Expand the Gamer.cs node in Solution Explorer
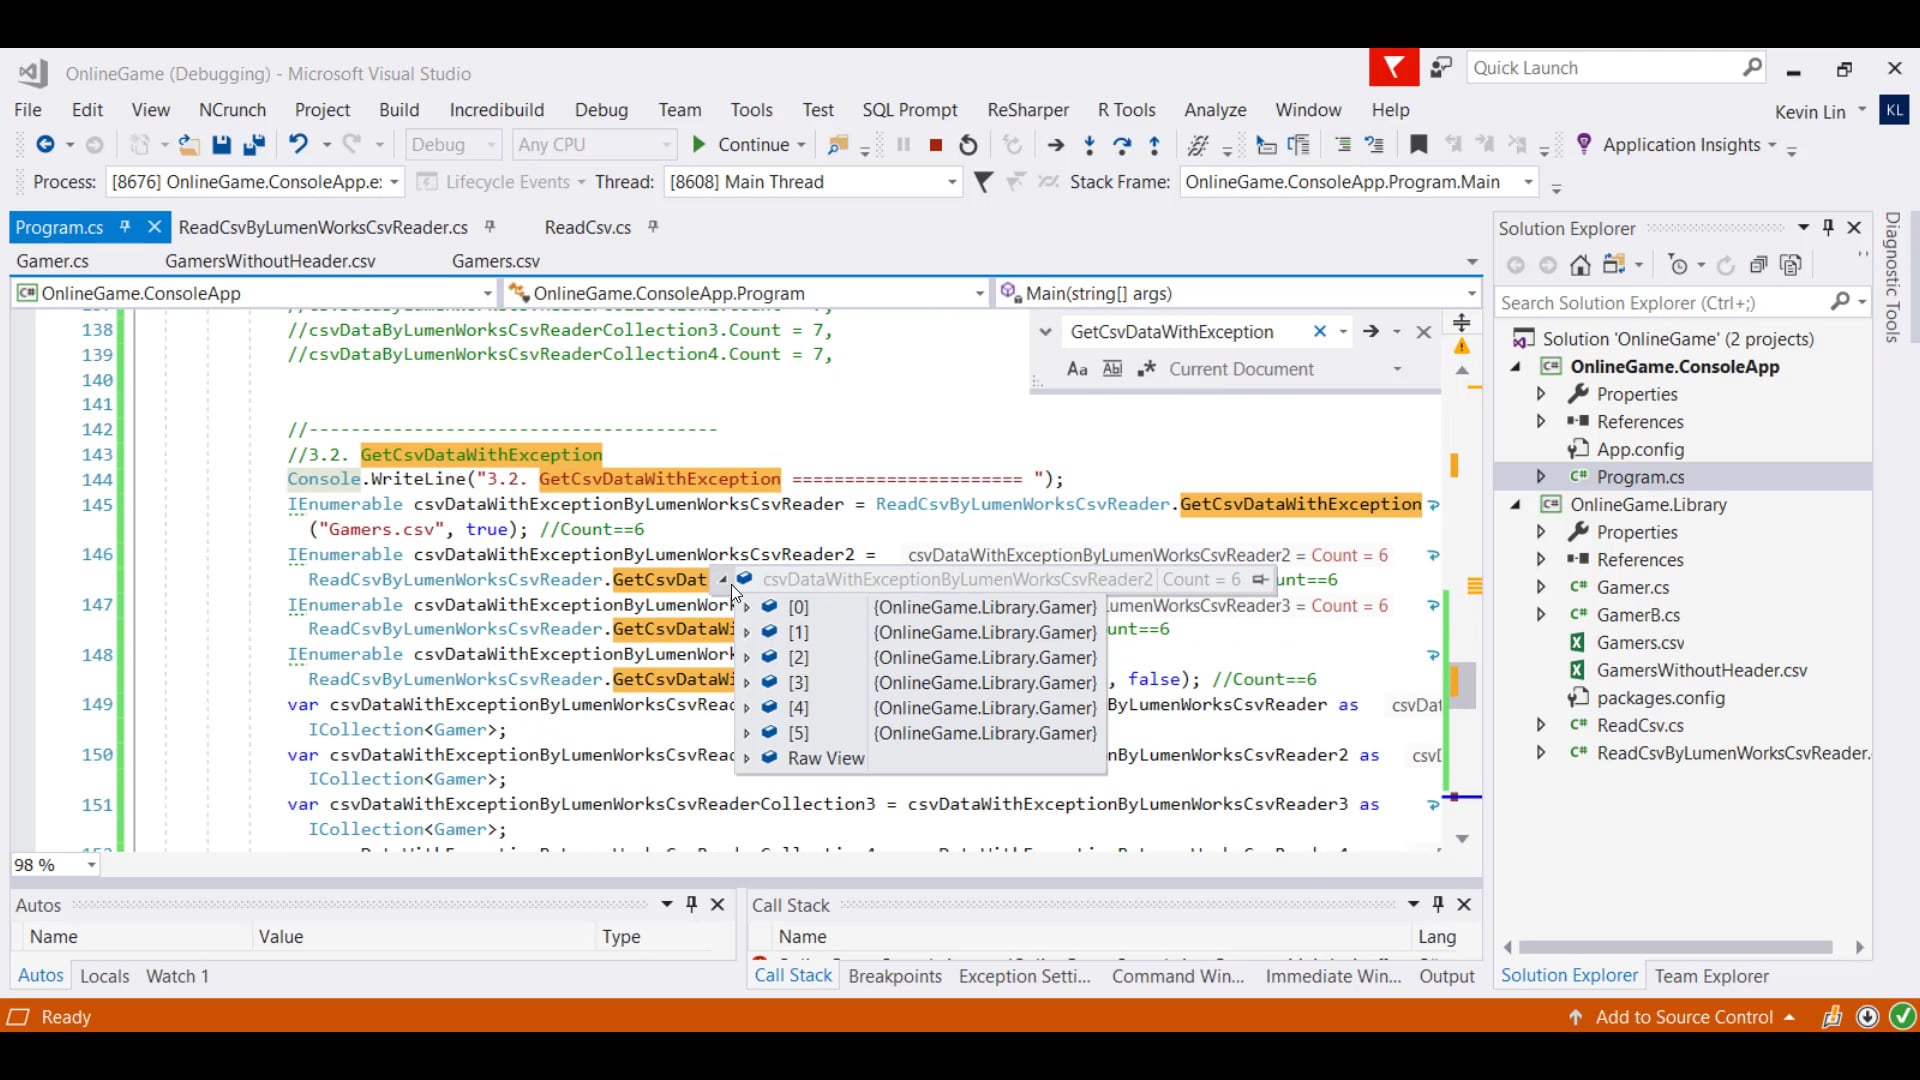The image size is (1920, 1080). (x=1541, y=588)
